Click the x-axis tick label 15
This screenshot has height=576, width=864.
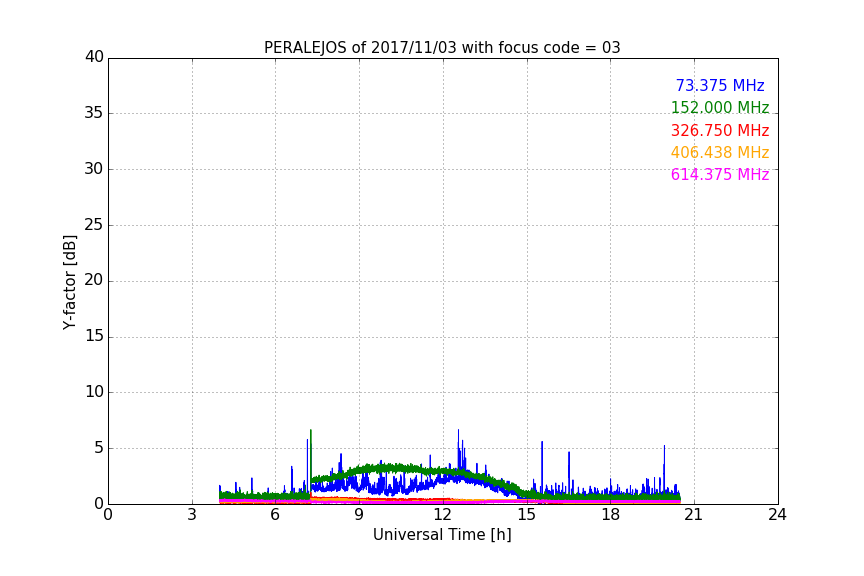click(527, 515)
